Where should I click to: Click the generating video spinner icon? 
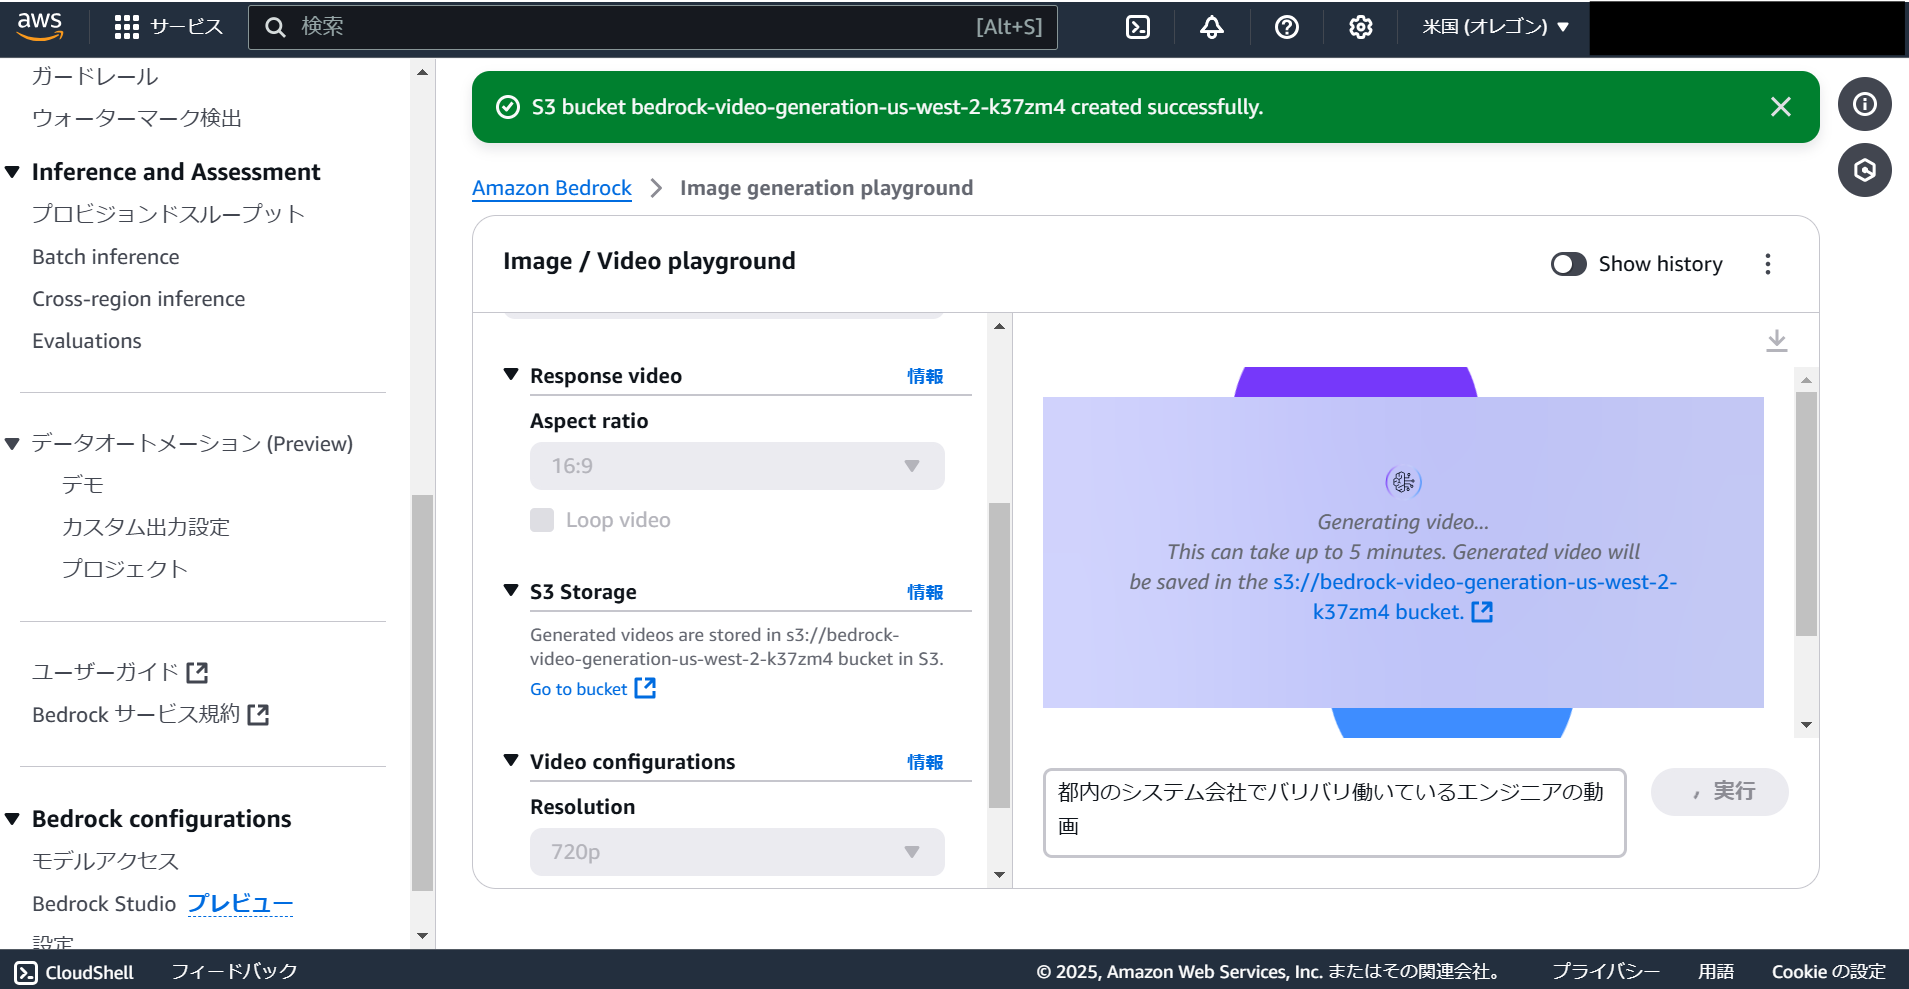point(1403,482)
